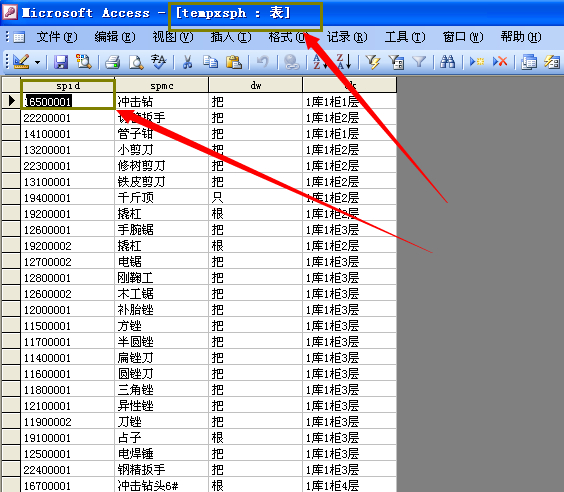The height and width of the screenshot is (492, 564).
Task: Click the cell 铁皮剪刀
Action: click(162, 181)
